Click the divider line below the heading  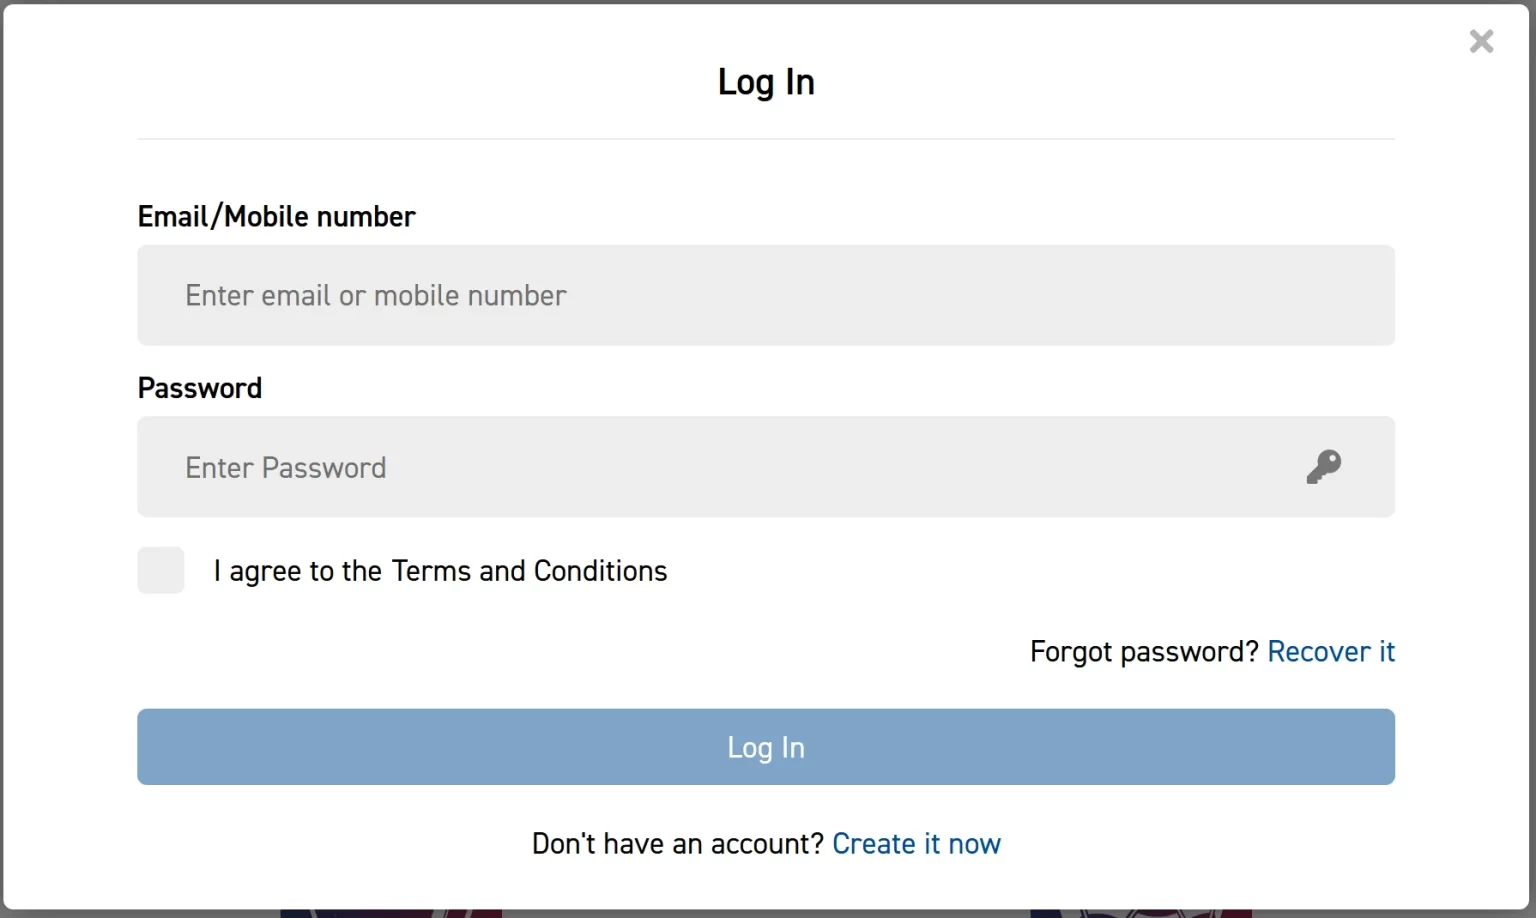coord(766,139)
